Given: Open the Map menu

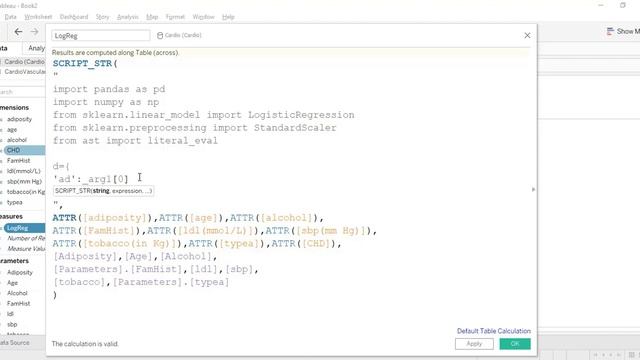Looking at the screenshot, I should point(152,17).
